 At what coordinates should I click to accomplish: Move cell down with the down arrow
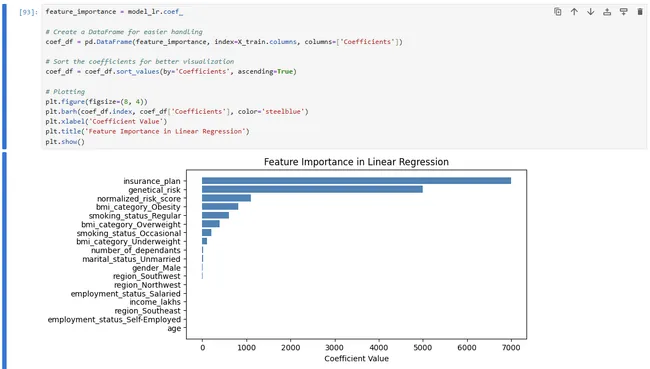click(591, 12)
